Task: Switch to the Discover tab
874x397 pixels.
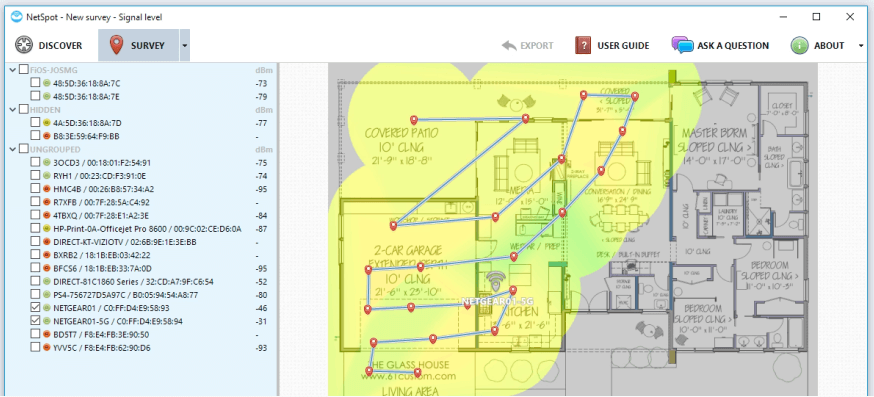Action: (x=48, y=46)
